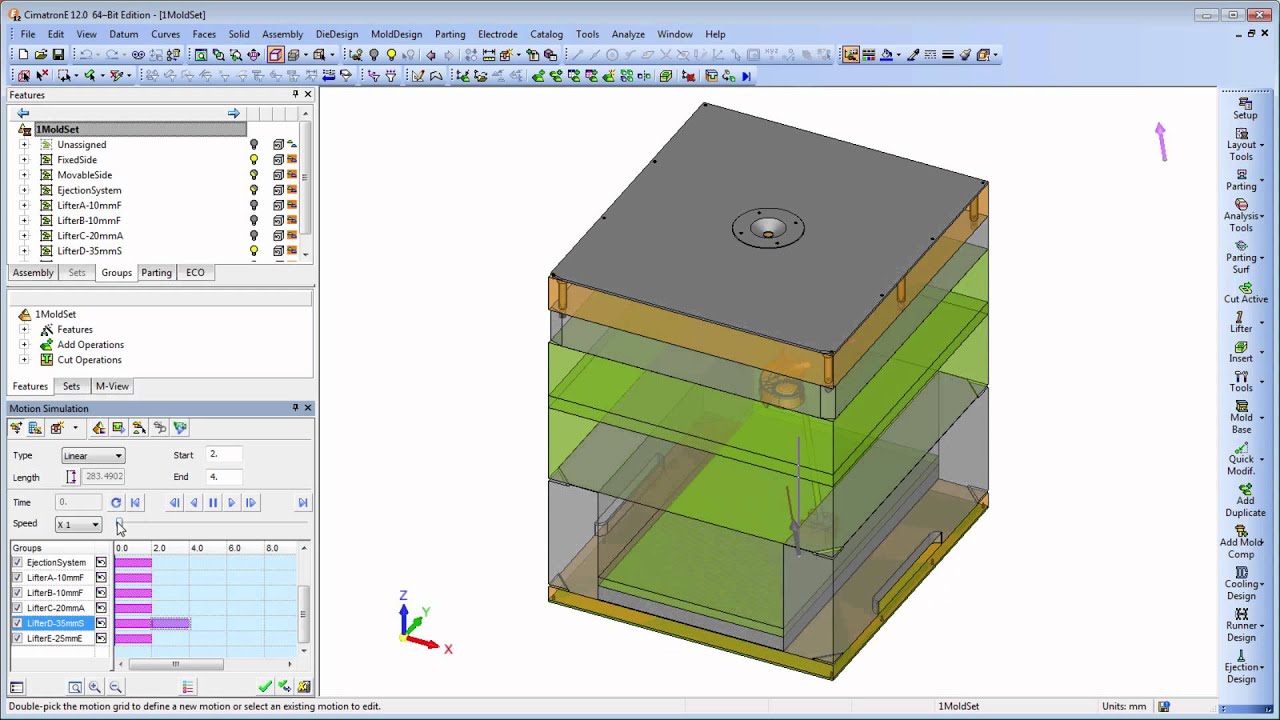Uncheck the LifterE-25mmE group checkbox
This screenshot has height=720, width=1280.
(17, 638)
